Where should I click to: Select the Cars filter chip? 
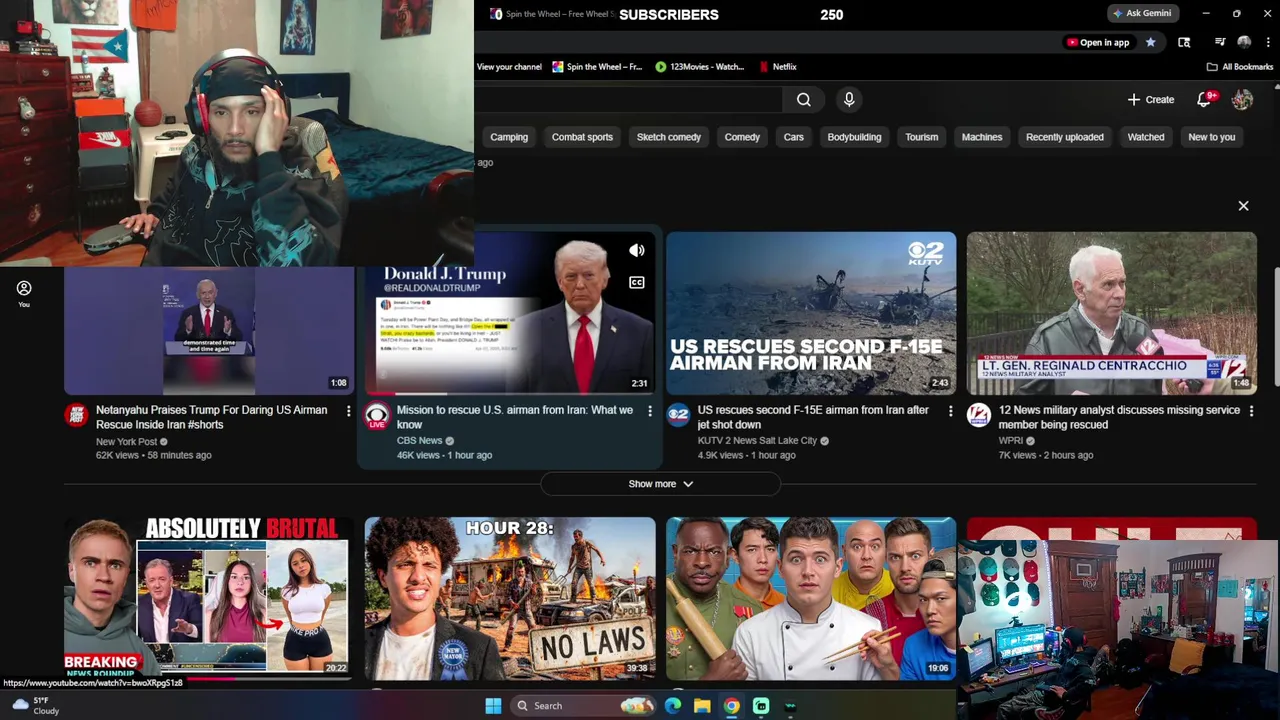click(794, 137)
